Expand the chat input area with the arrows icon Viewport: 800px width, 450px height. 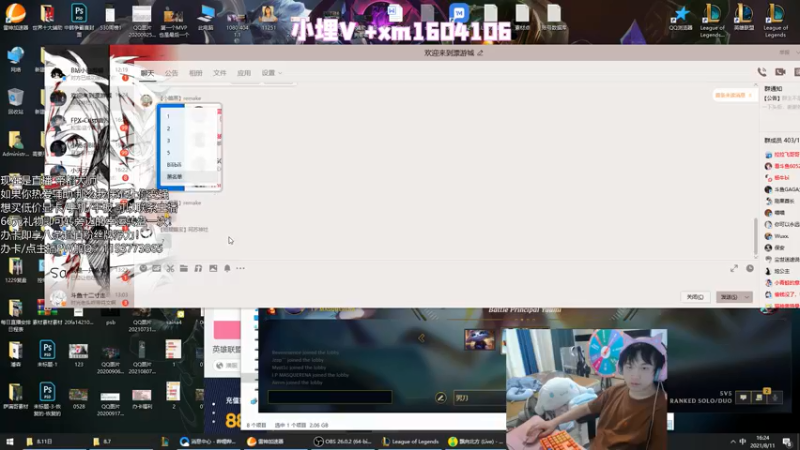(734, 268)
